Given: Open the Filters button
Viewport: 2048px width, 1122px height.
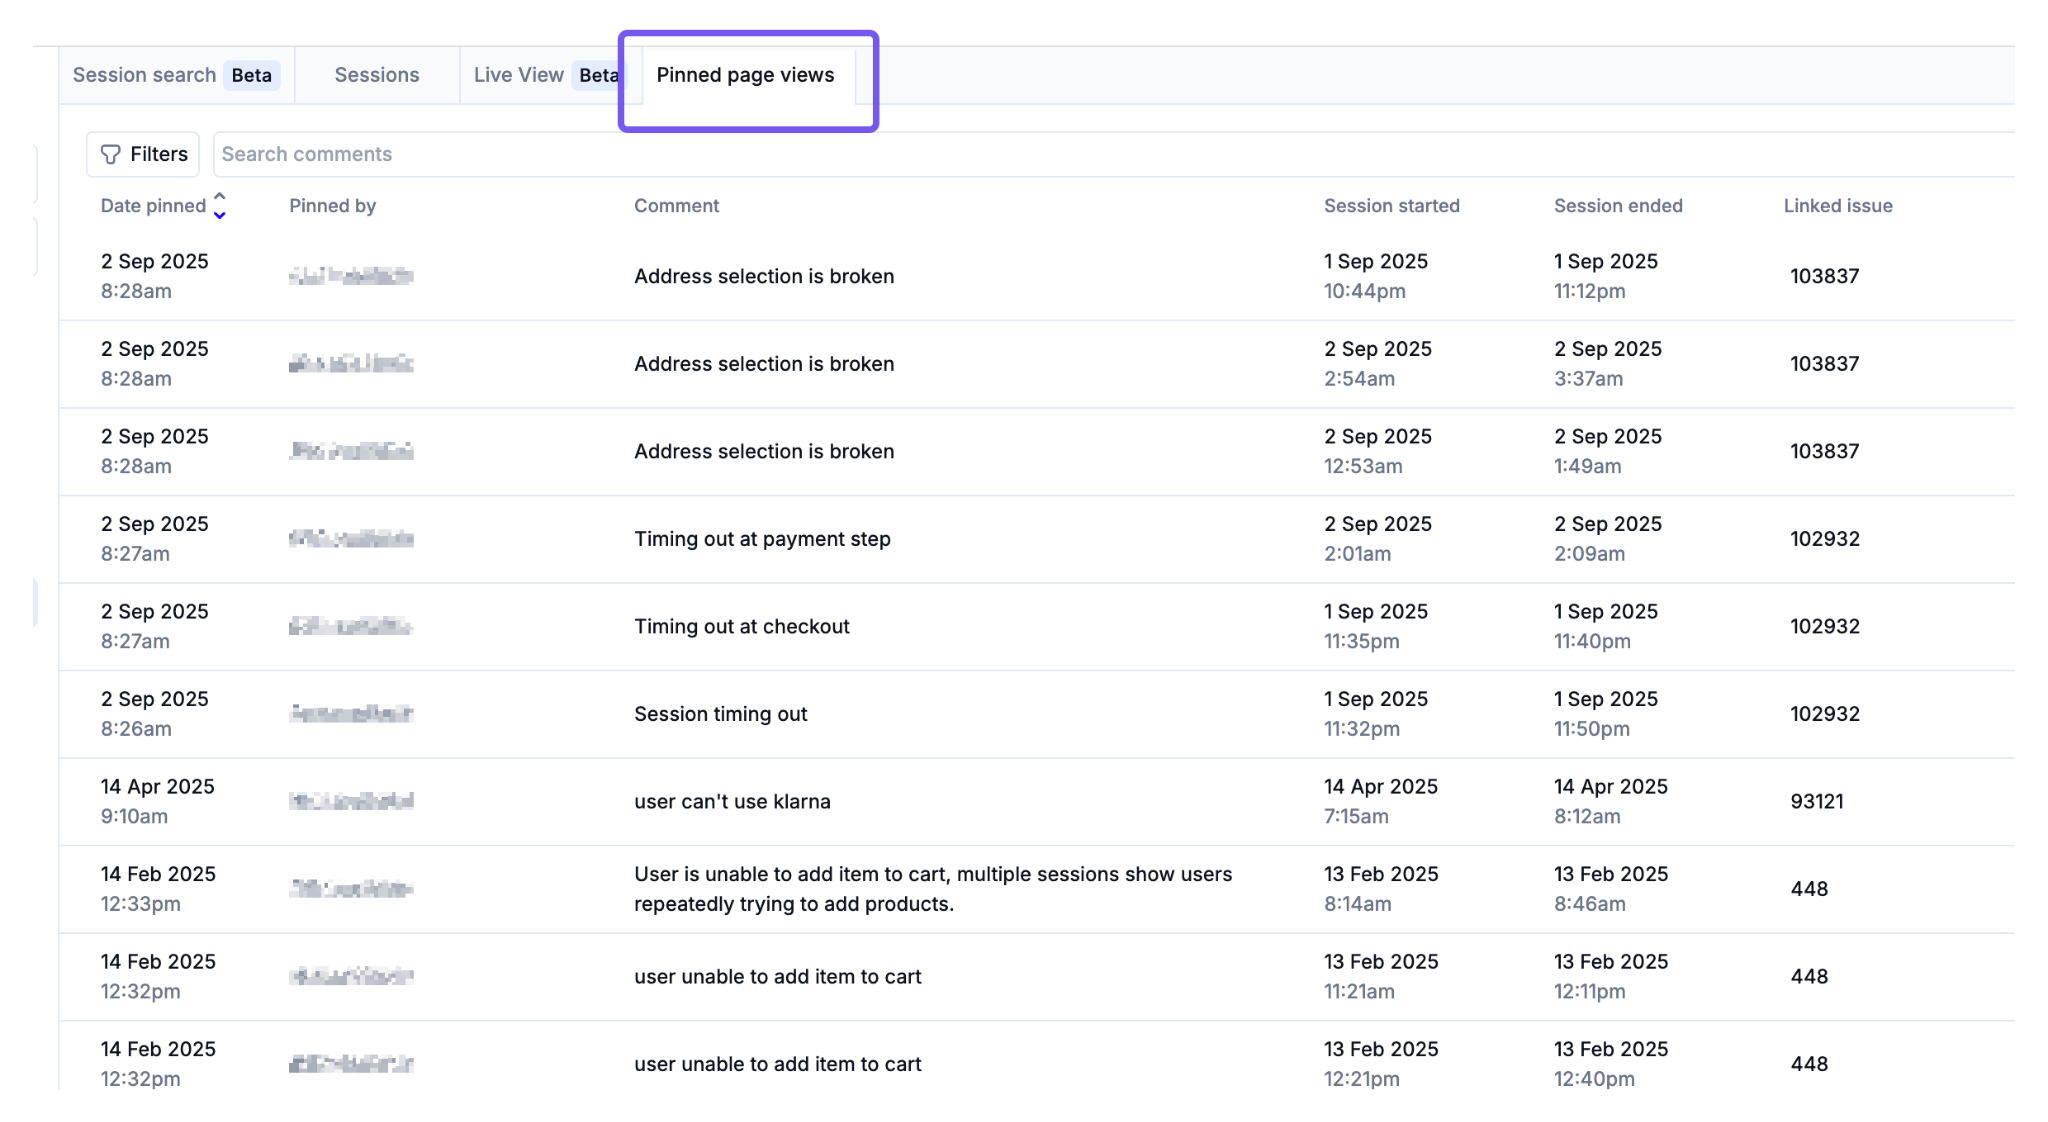Looking at the screenshot, I should click(143, 154).
